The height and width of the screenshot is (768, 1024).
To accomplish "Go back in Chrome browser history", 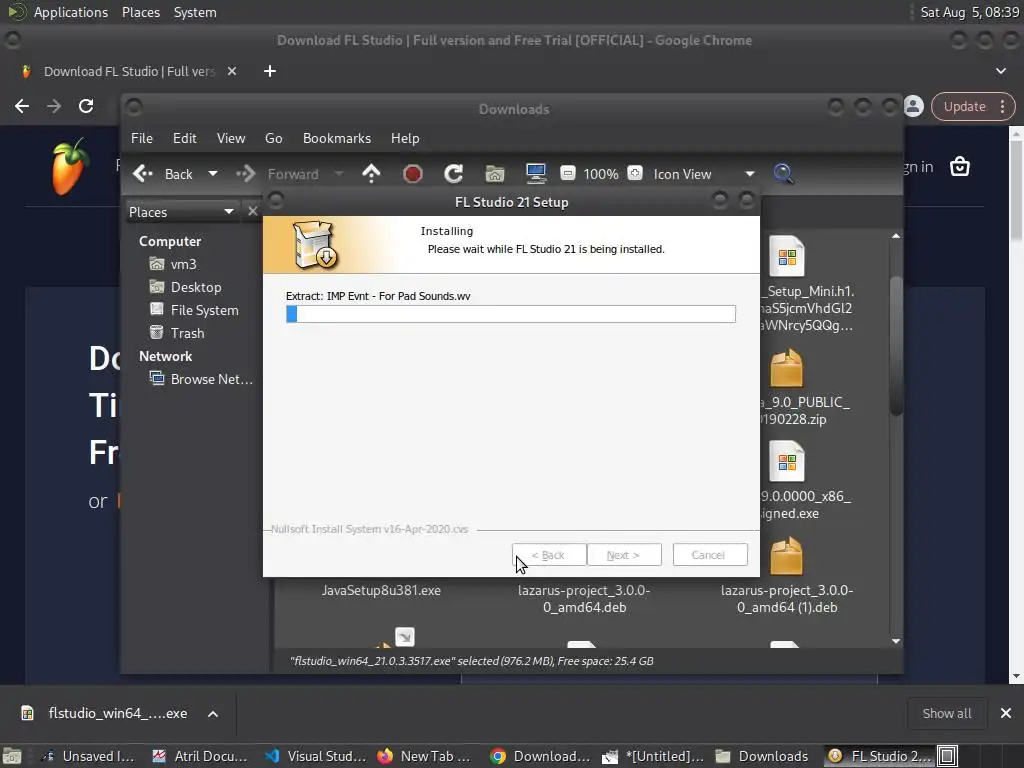I will pyautogui.click(x=22, y=106).
